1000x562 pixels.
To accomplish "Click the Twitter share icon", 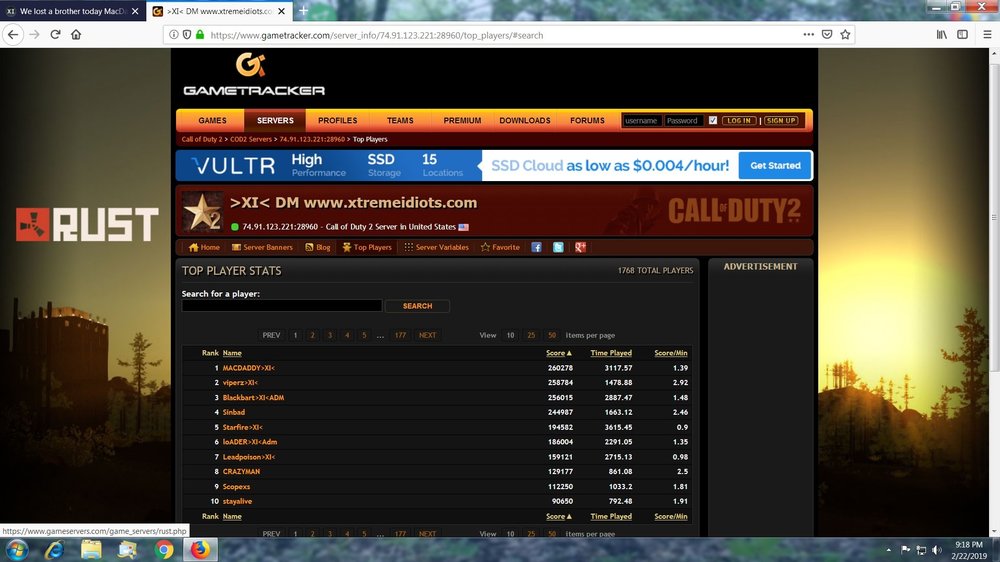I will click(558, 247).
